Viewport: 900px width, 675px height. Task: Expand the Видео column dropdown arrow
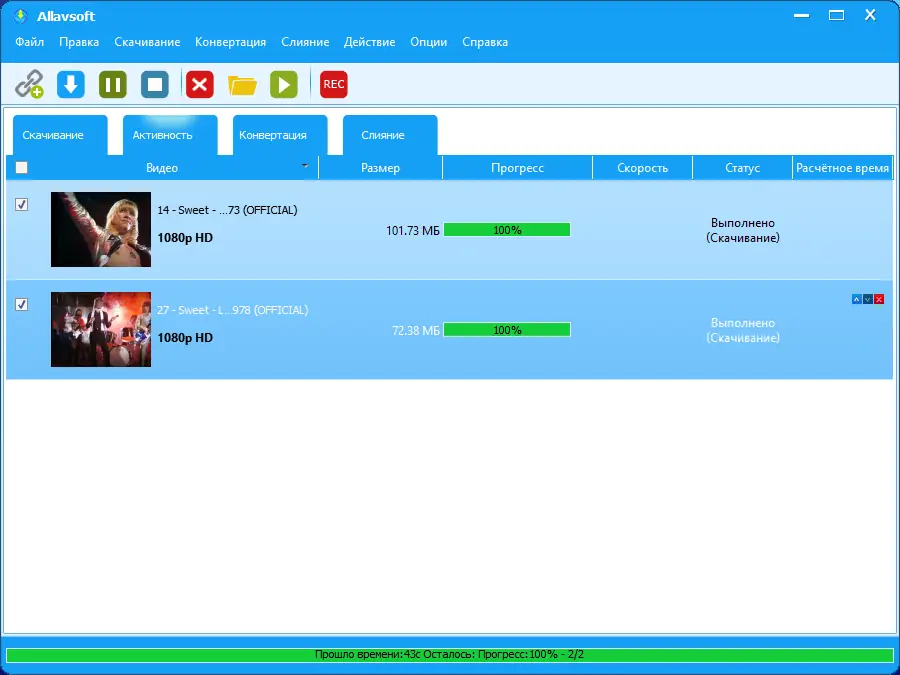pos(305,166)
